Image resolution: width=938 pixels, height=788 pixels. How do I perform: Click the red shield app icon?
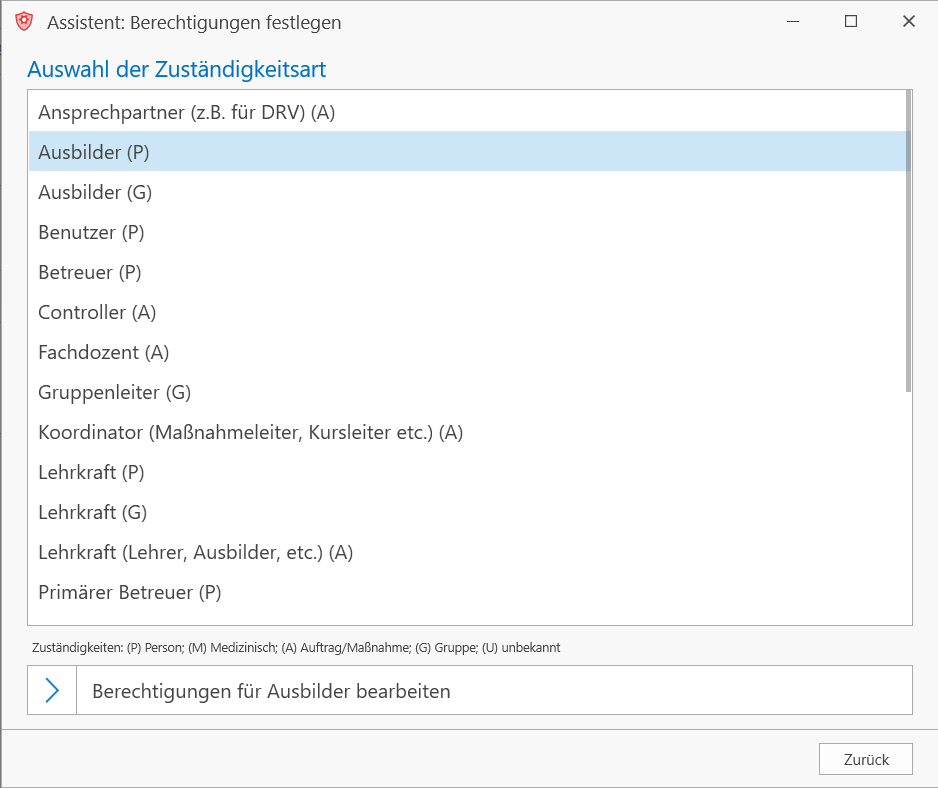[x=24, y=22]
